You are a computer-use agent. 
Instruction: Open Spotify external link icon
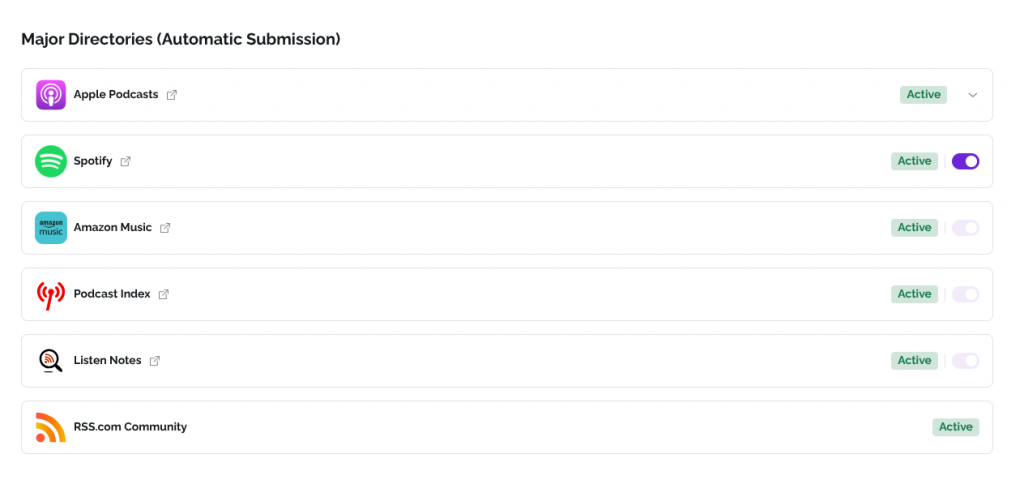(126, 161)
